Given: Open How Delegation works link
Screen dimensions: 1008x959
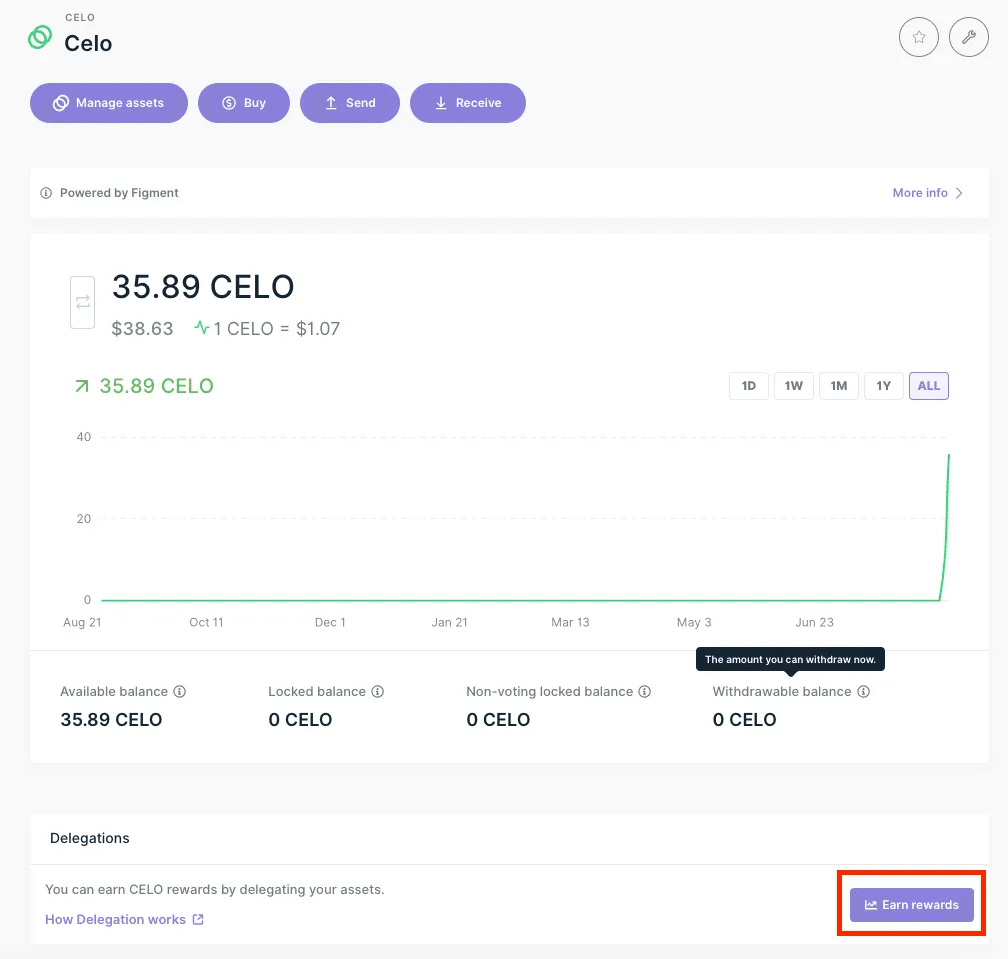Looking at the screenshot, I should [x=116, y=919].
